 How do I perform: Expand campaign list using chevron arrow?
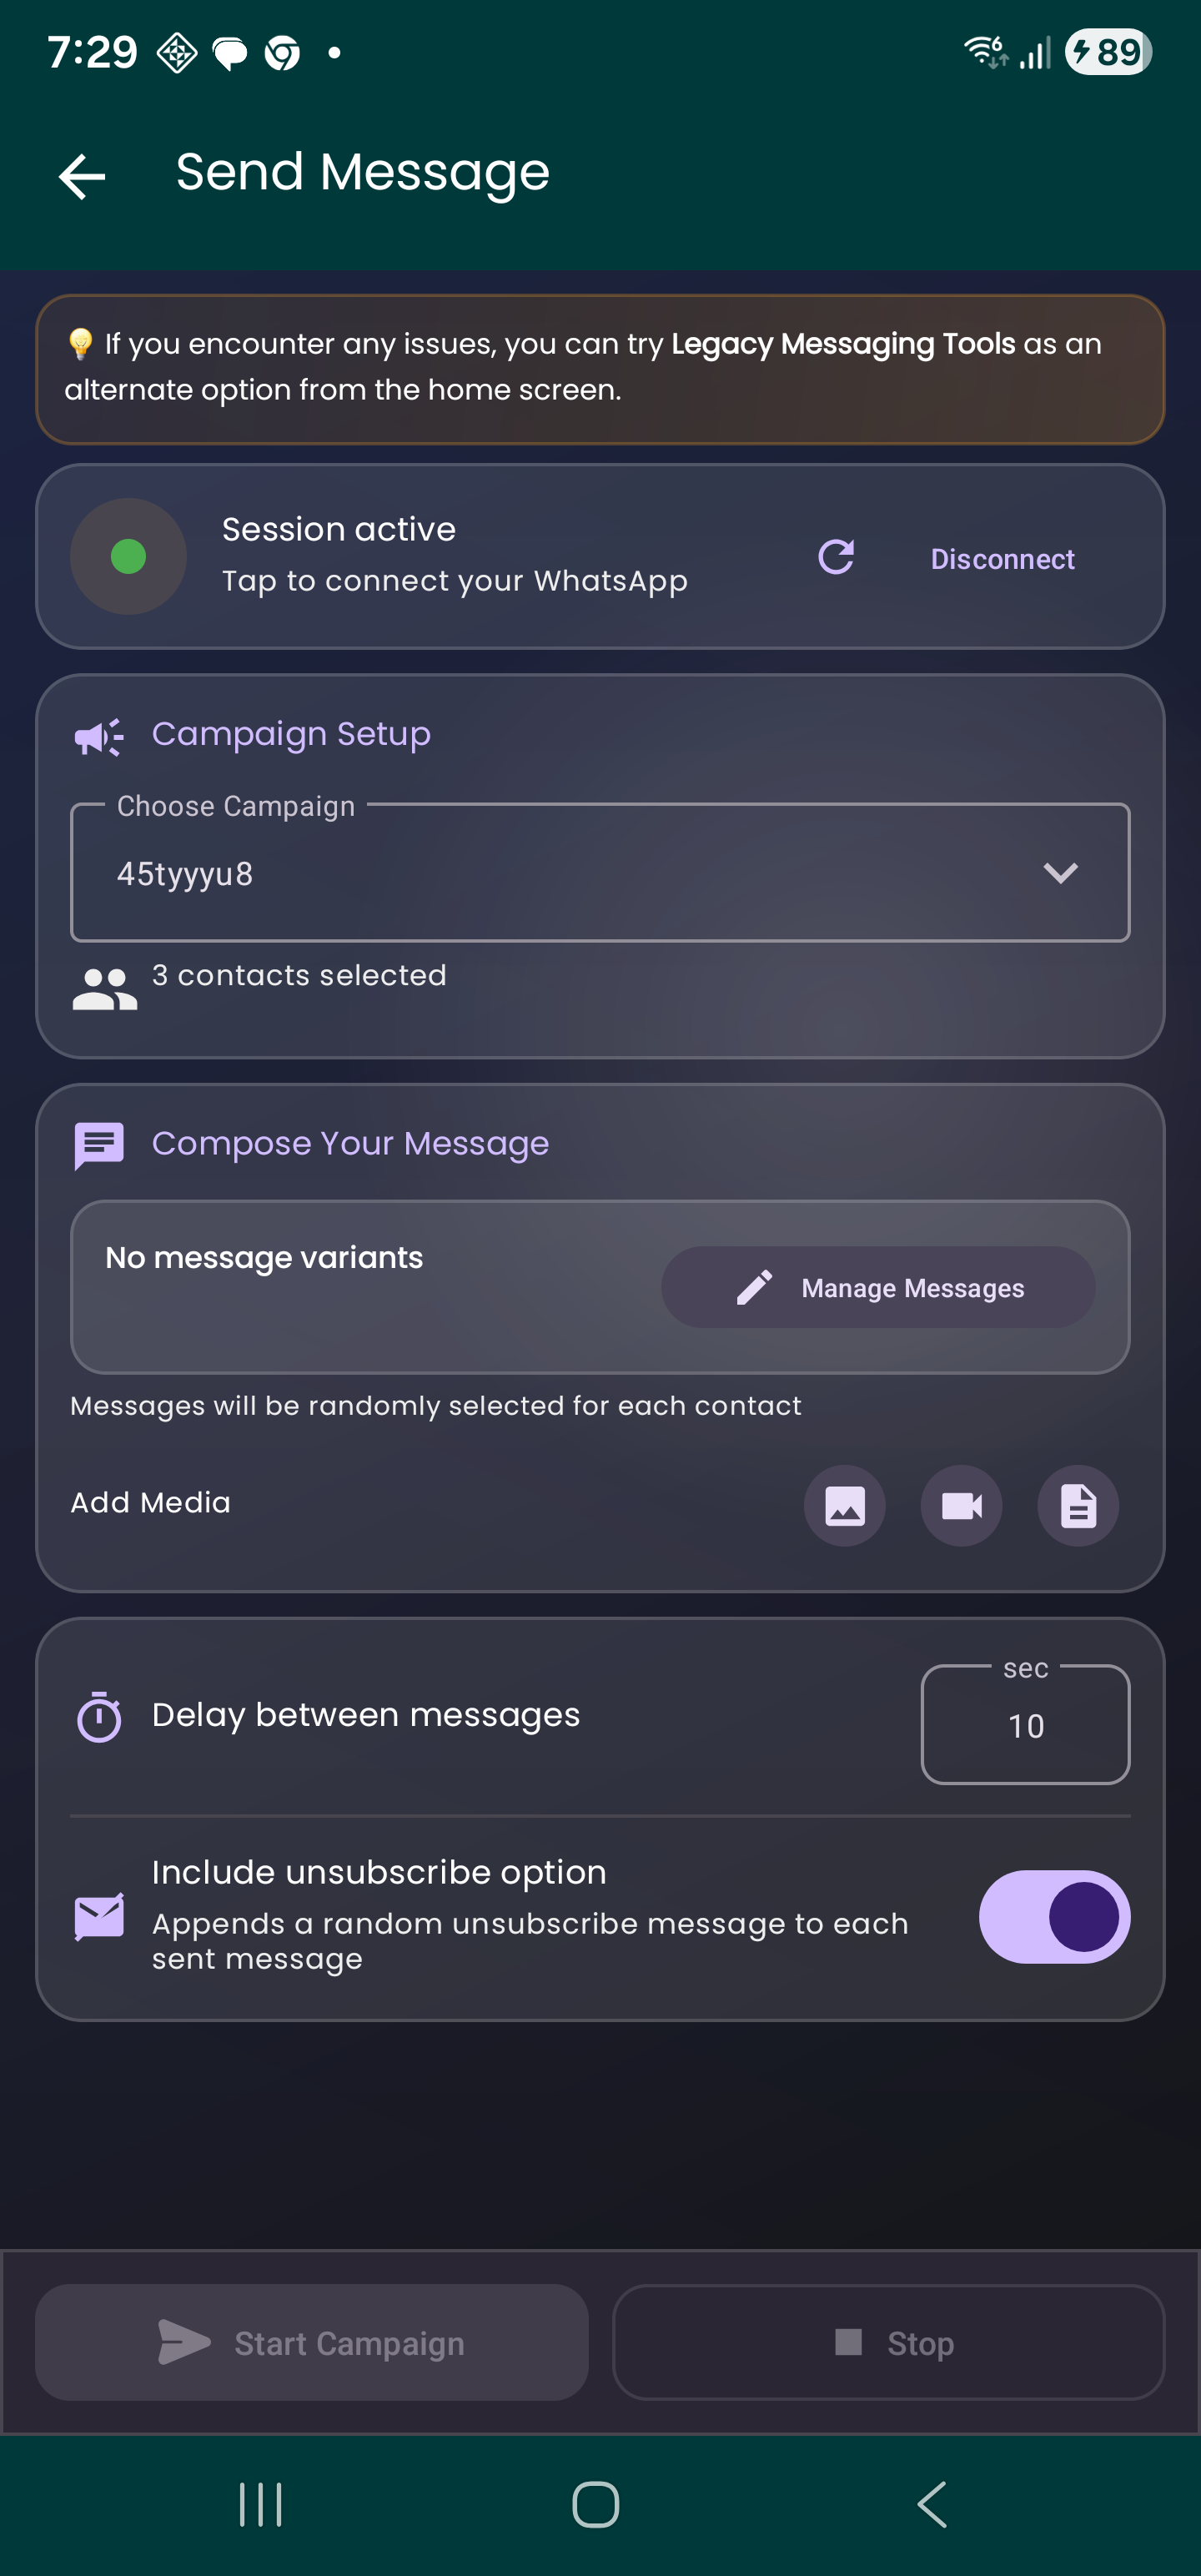coord(1060,873)
